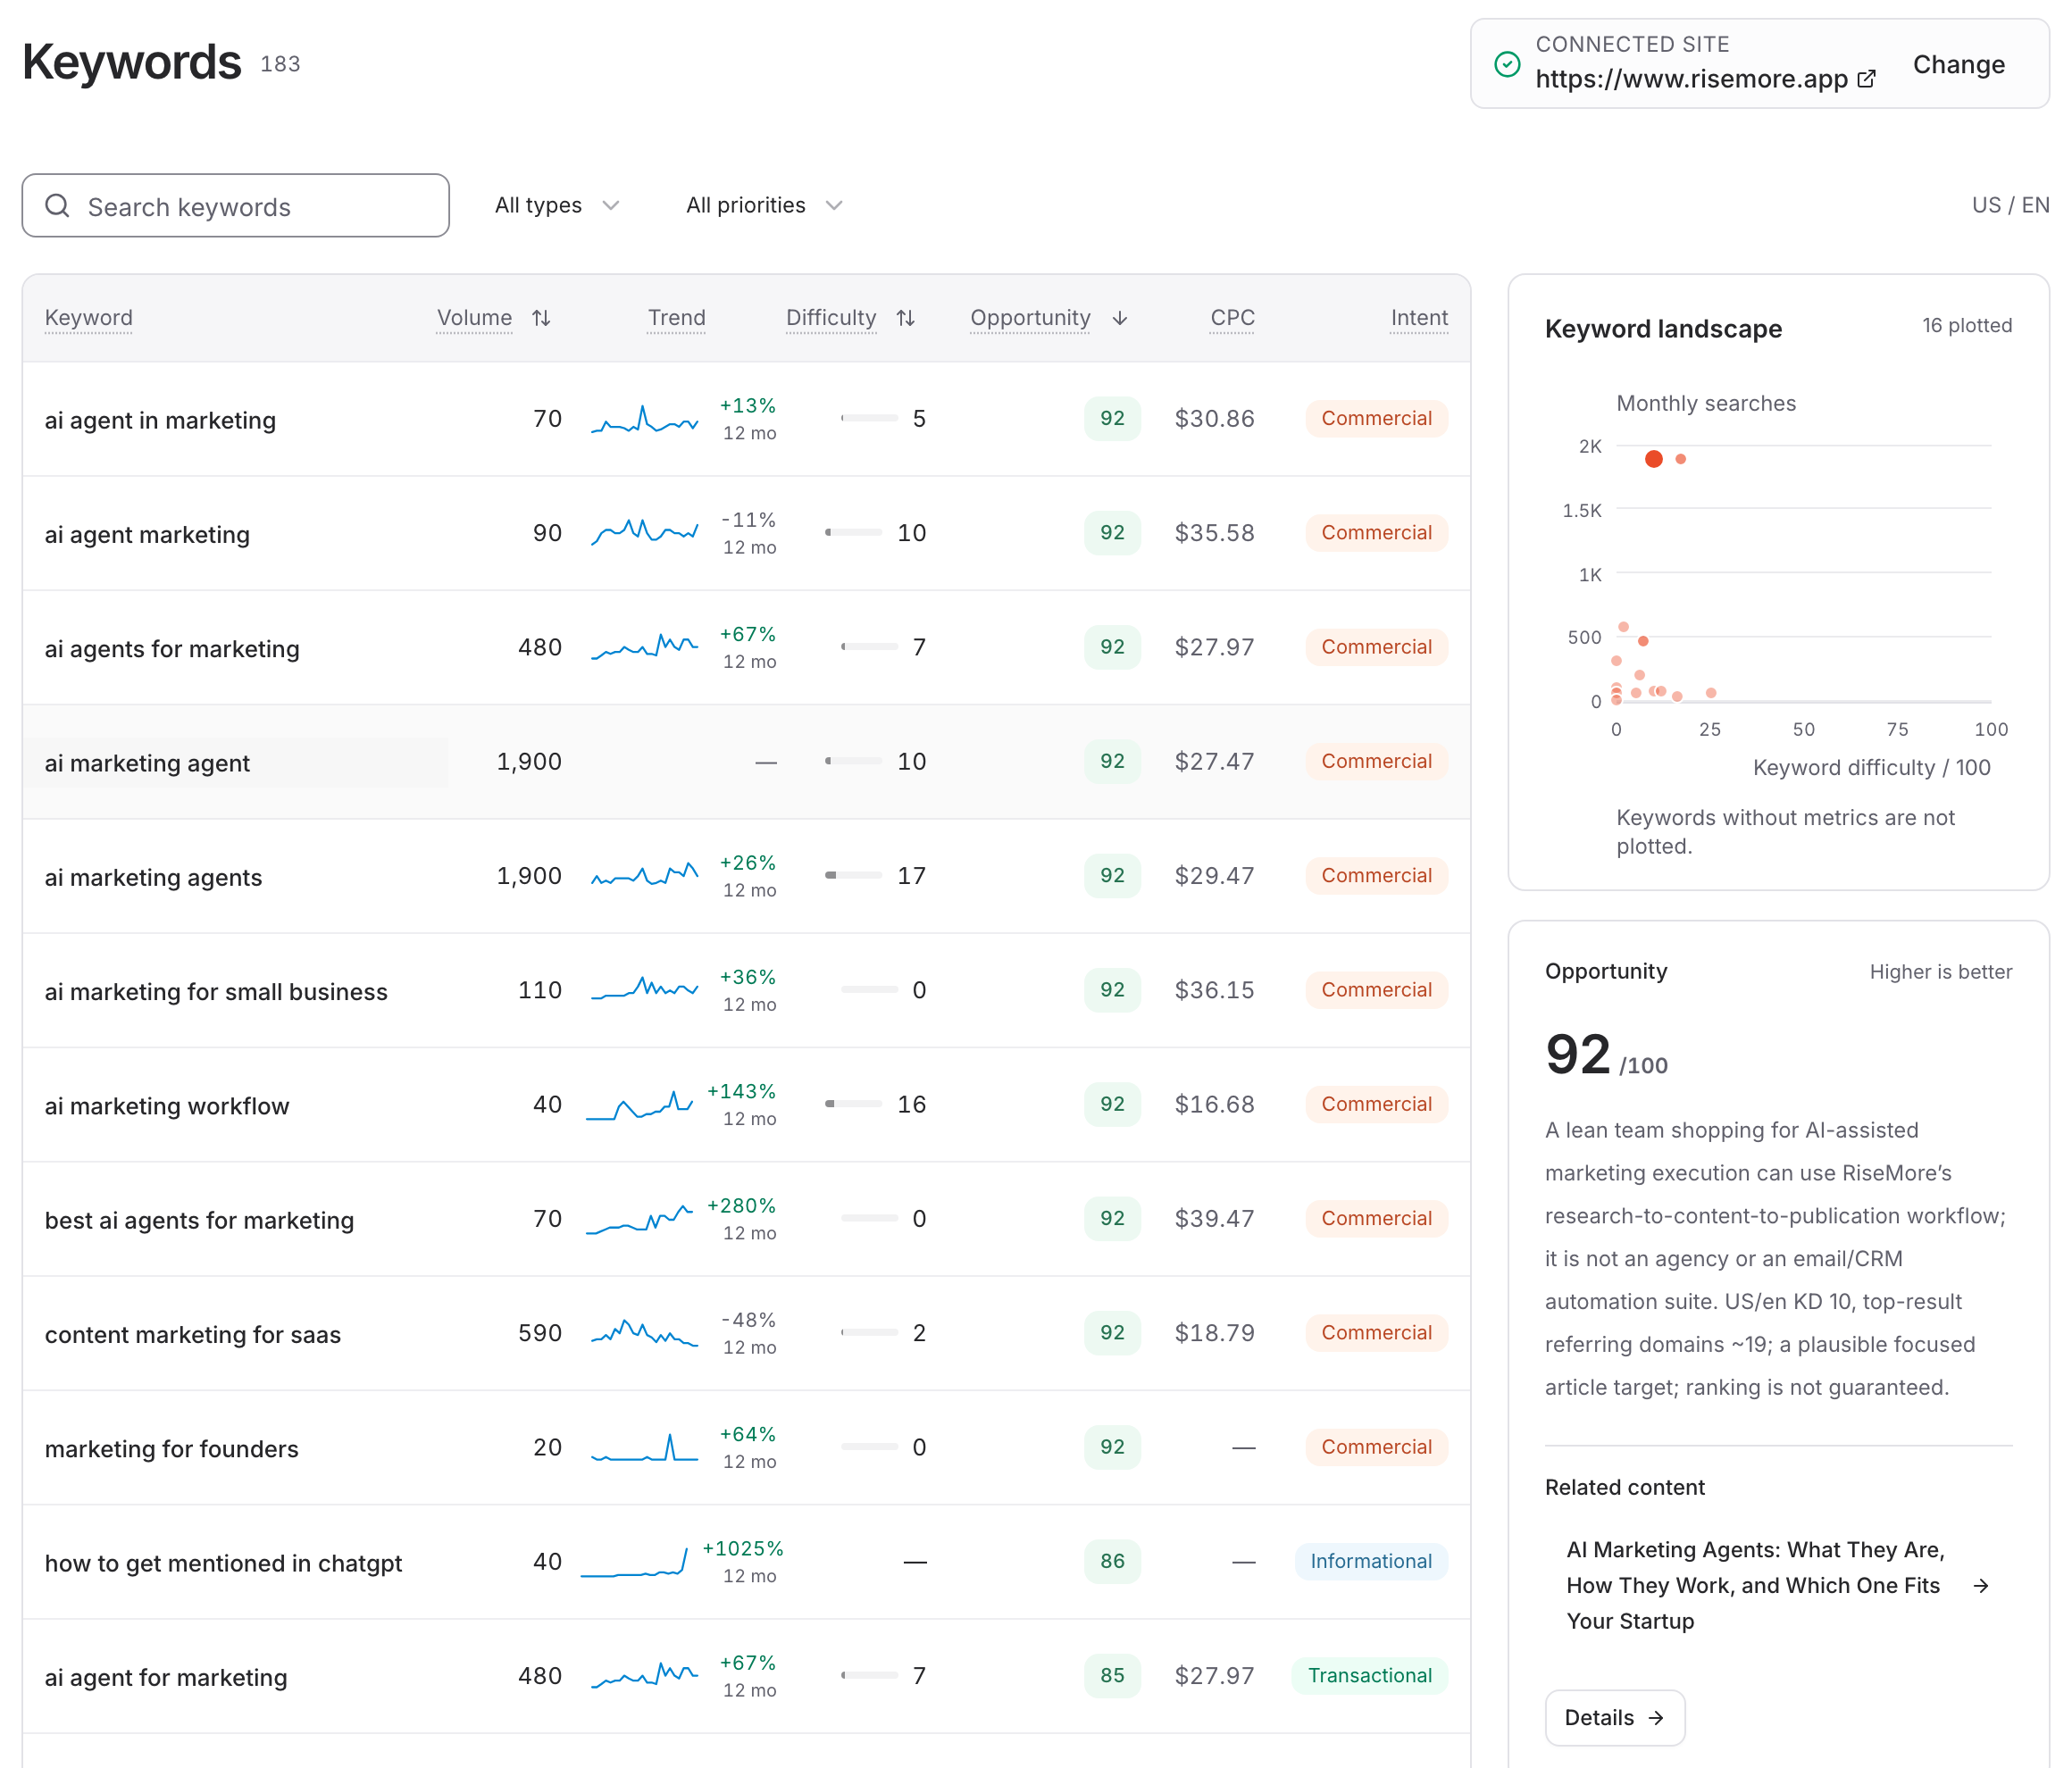Click difficulty bar for ai marketing agents
2072x1768 pixels.
click(x=853, y=875)
